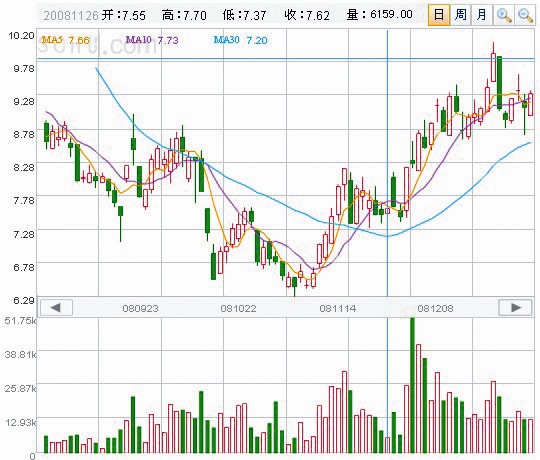Select the 081208 date marker
This screenshot has height=460, width=540.
pyautogui.click(x=435, y=308)
